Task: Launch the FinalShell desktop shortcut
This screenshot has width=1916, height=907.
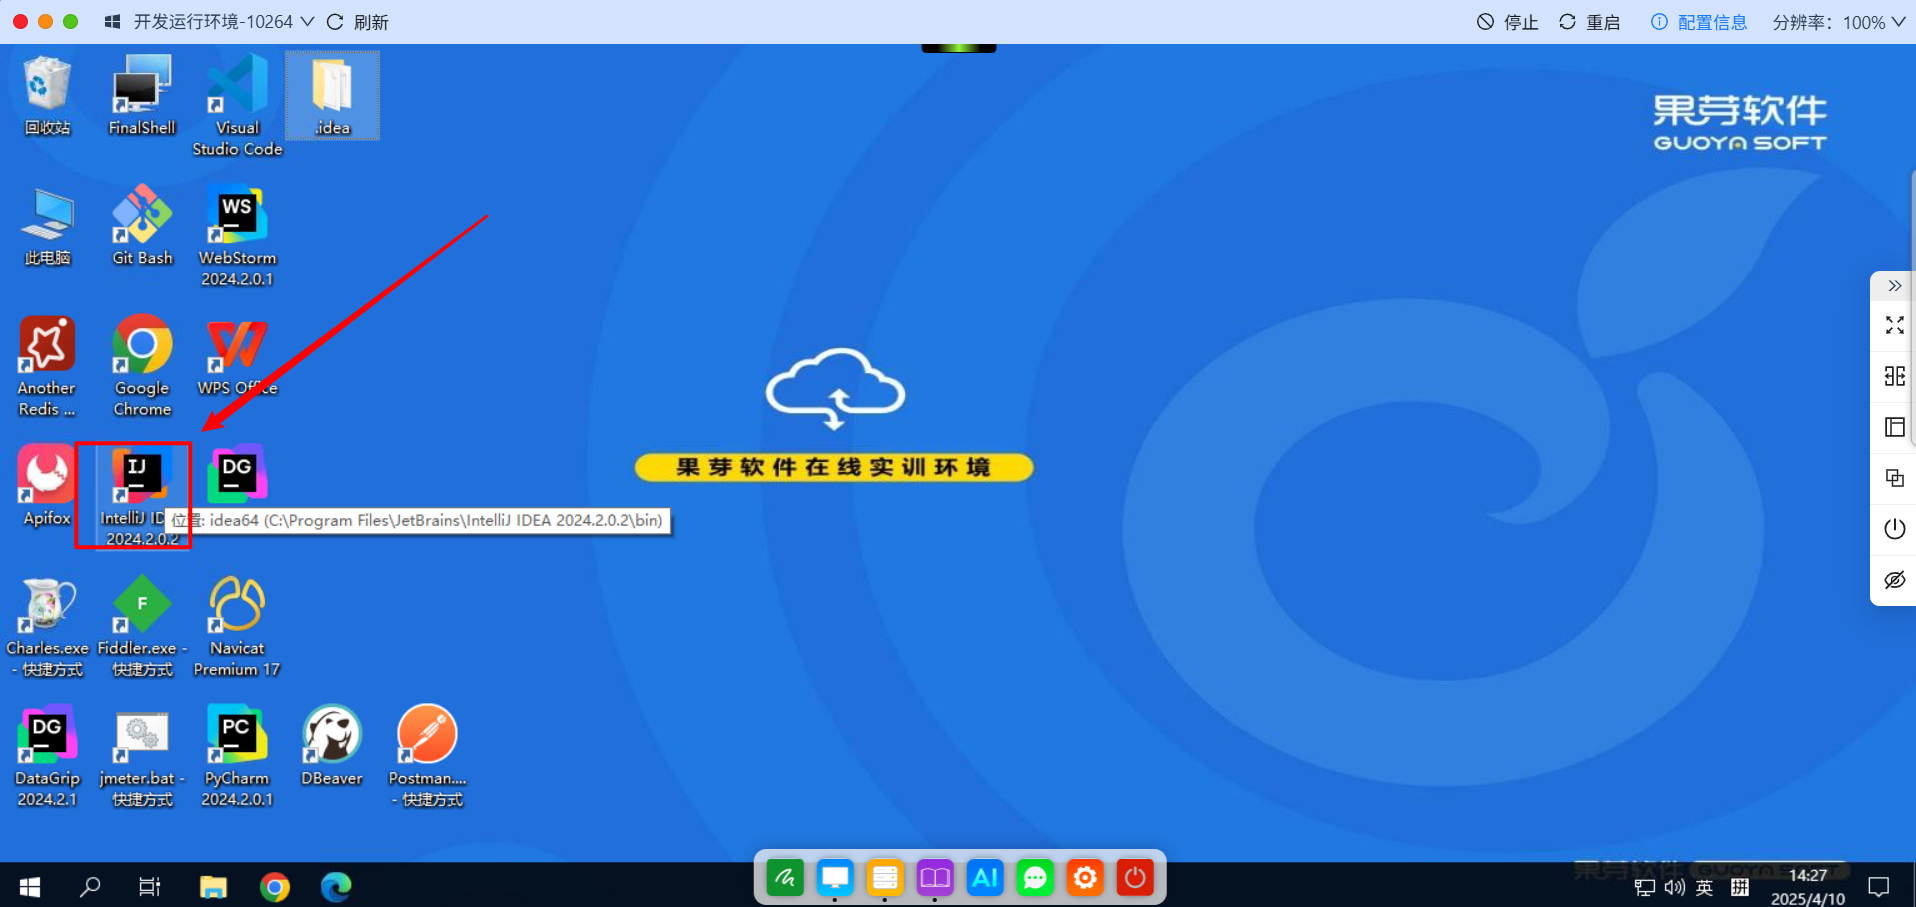Action: coord(142,96)
